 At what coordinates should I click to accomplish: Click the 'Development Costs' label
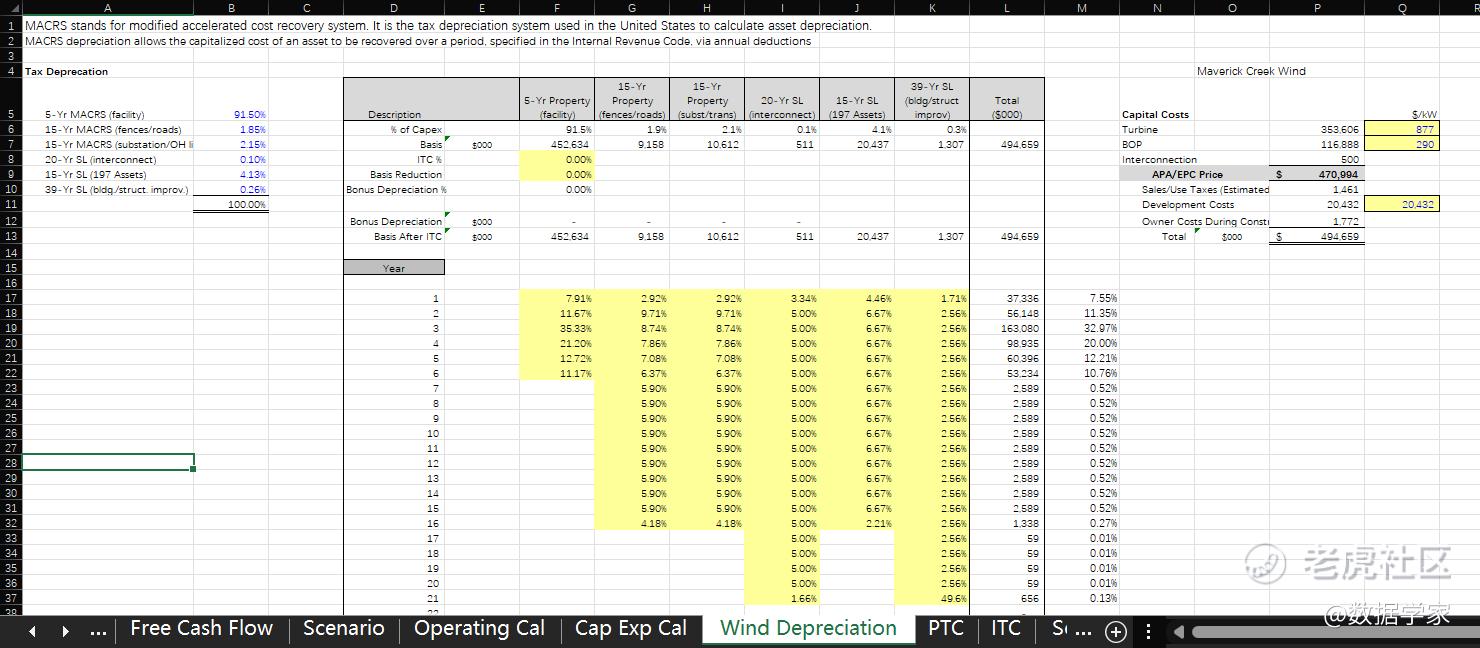1188,204
